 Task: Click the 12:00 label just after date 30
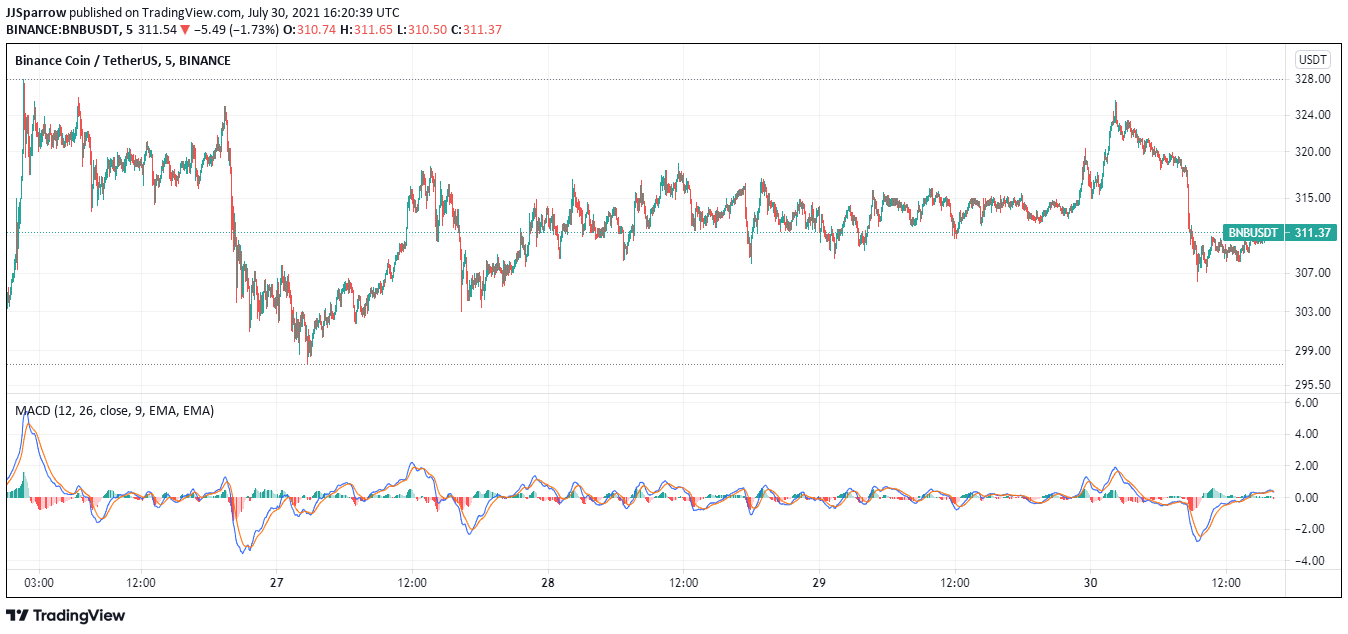click(x=1226, y=583)
